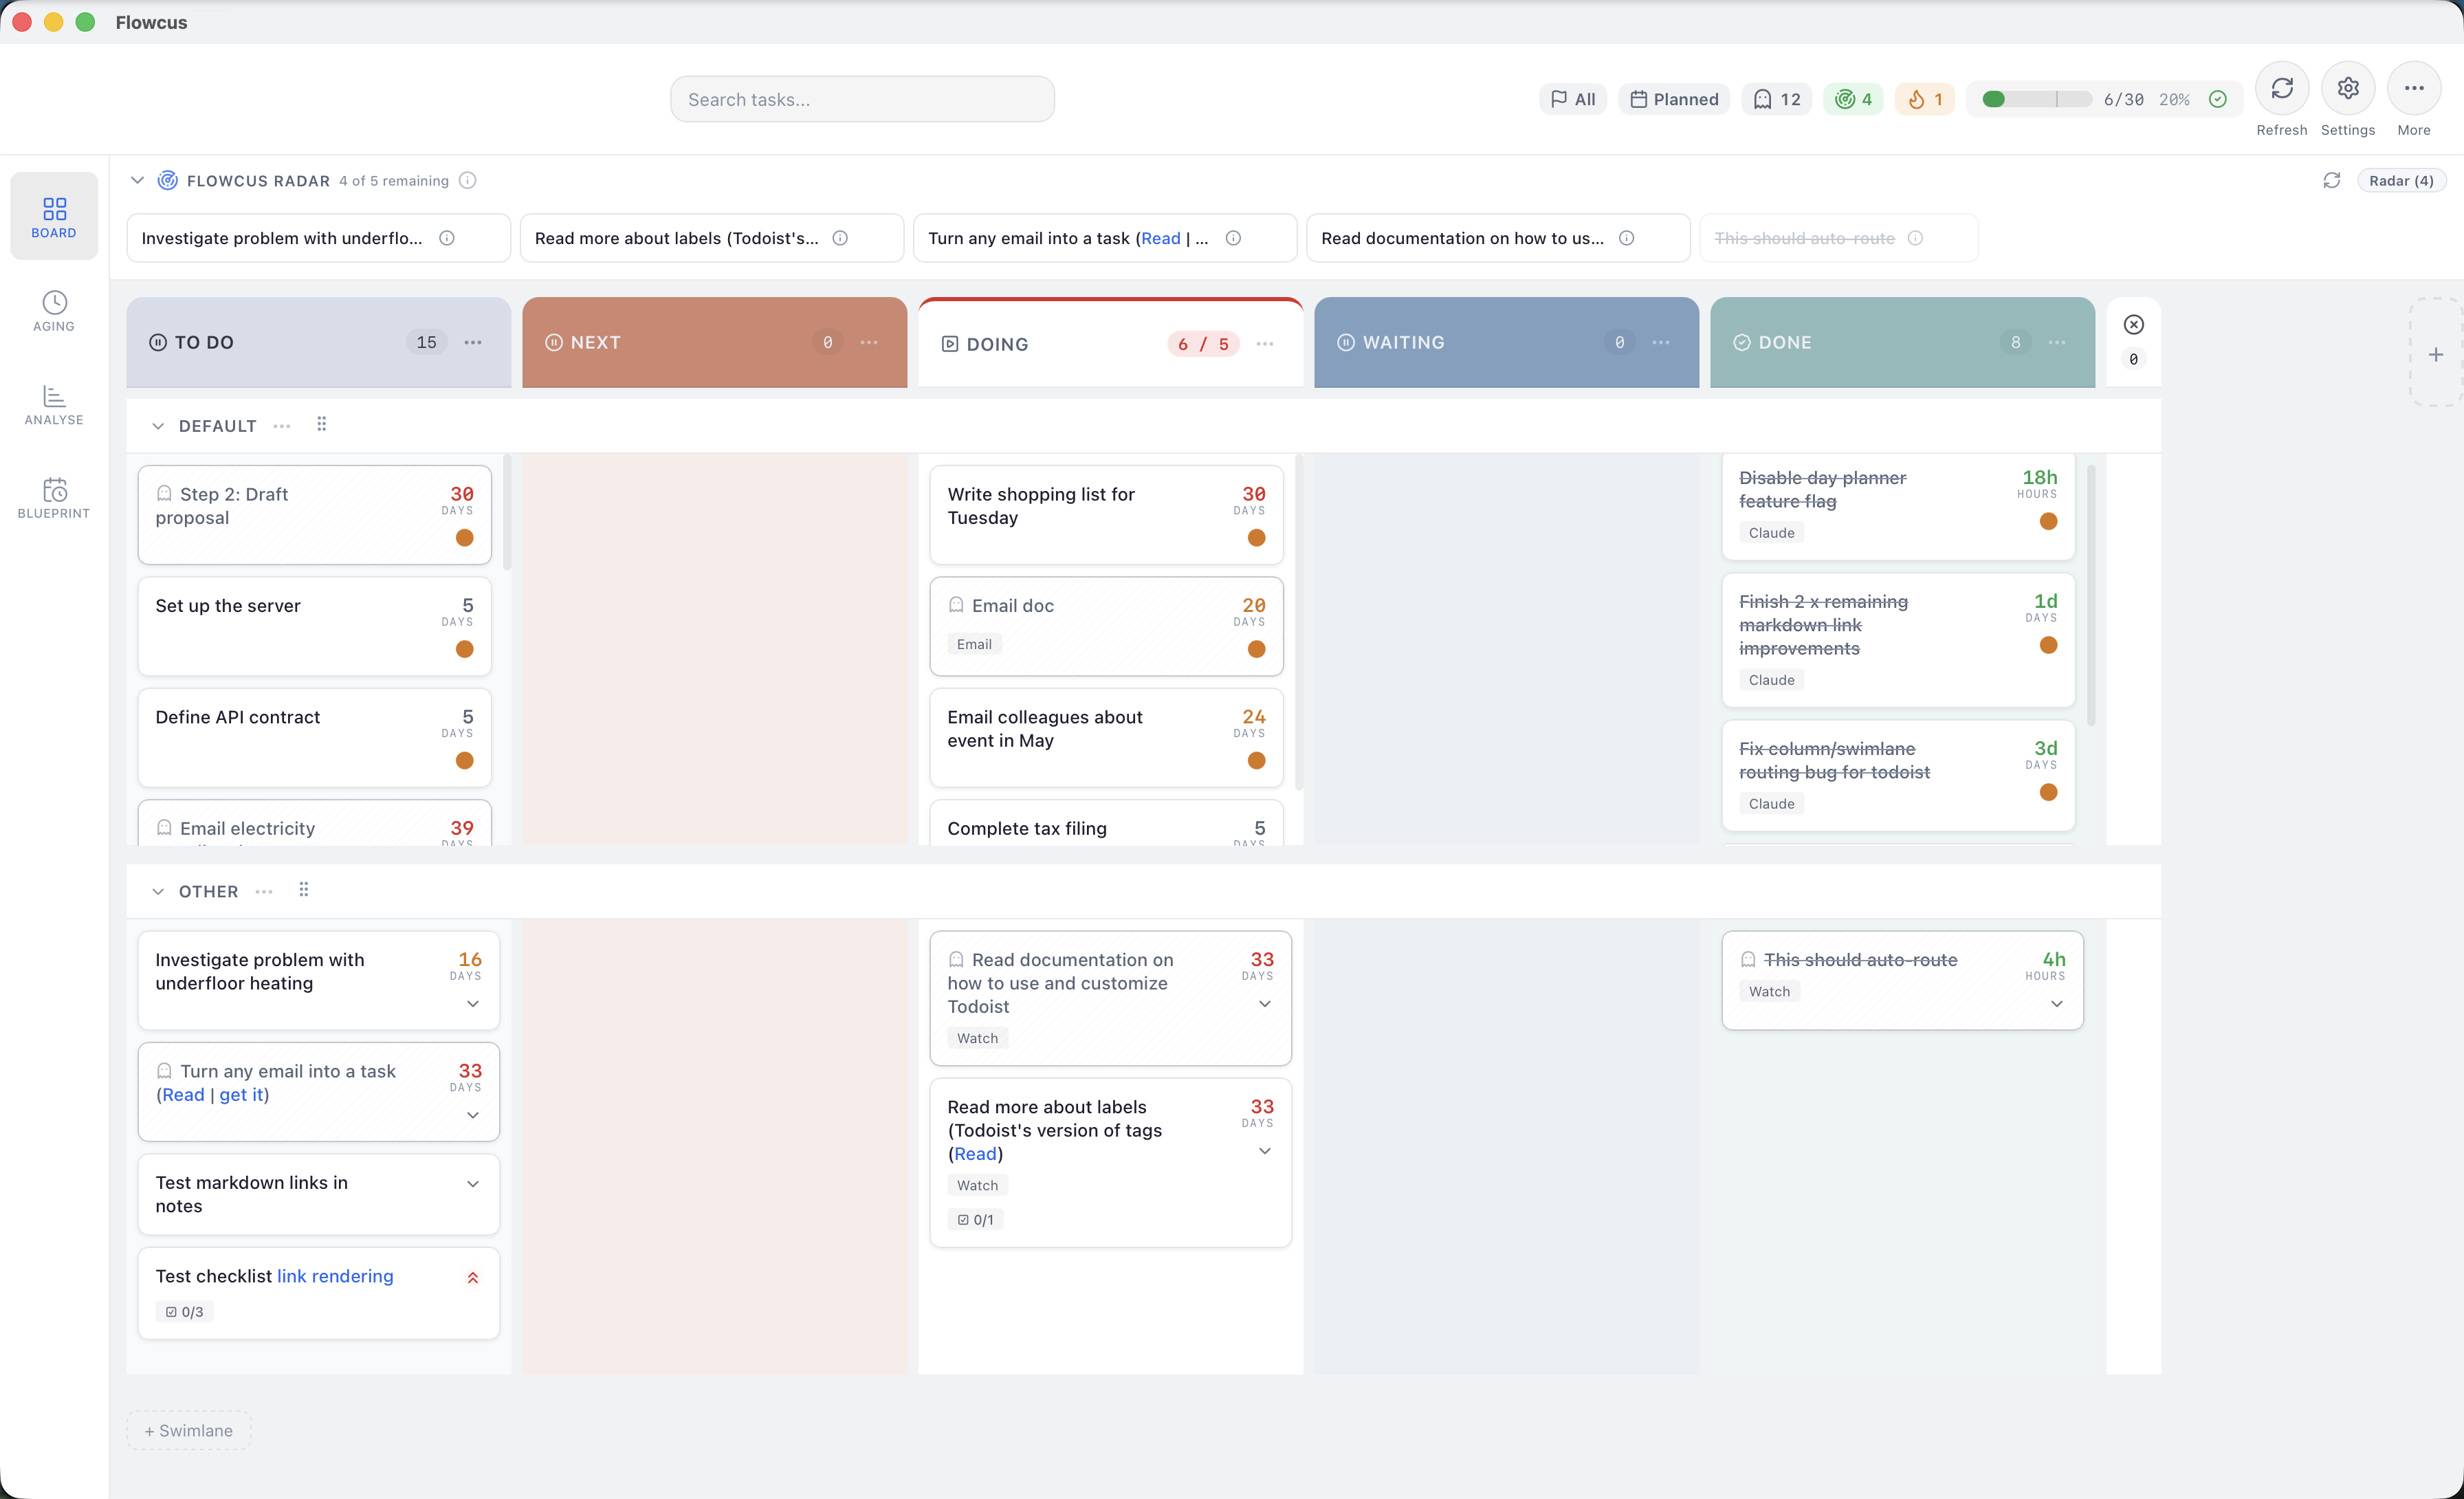2464x1499 pixels.
Task: Click info icon next to '4 of 5 remaining'
Action: tap(467, 181)
